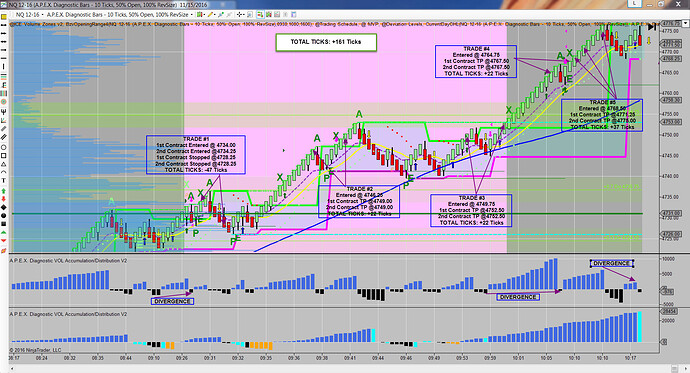The height and width of the screenshot is (373, 690).
Task: Select the black square marker tool
Action: click(4, 224)
